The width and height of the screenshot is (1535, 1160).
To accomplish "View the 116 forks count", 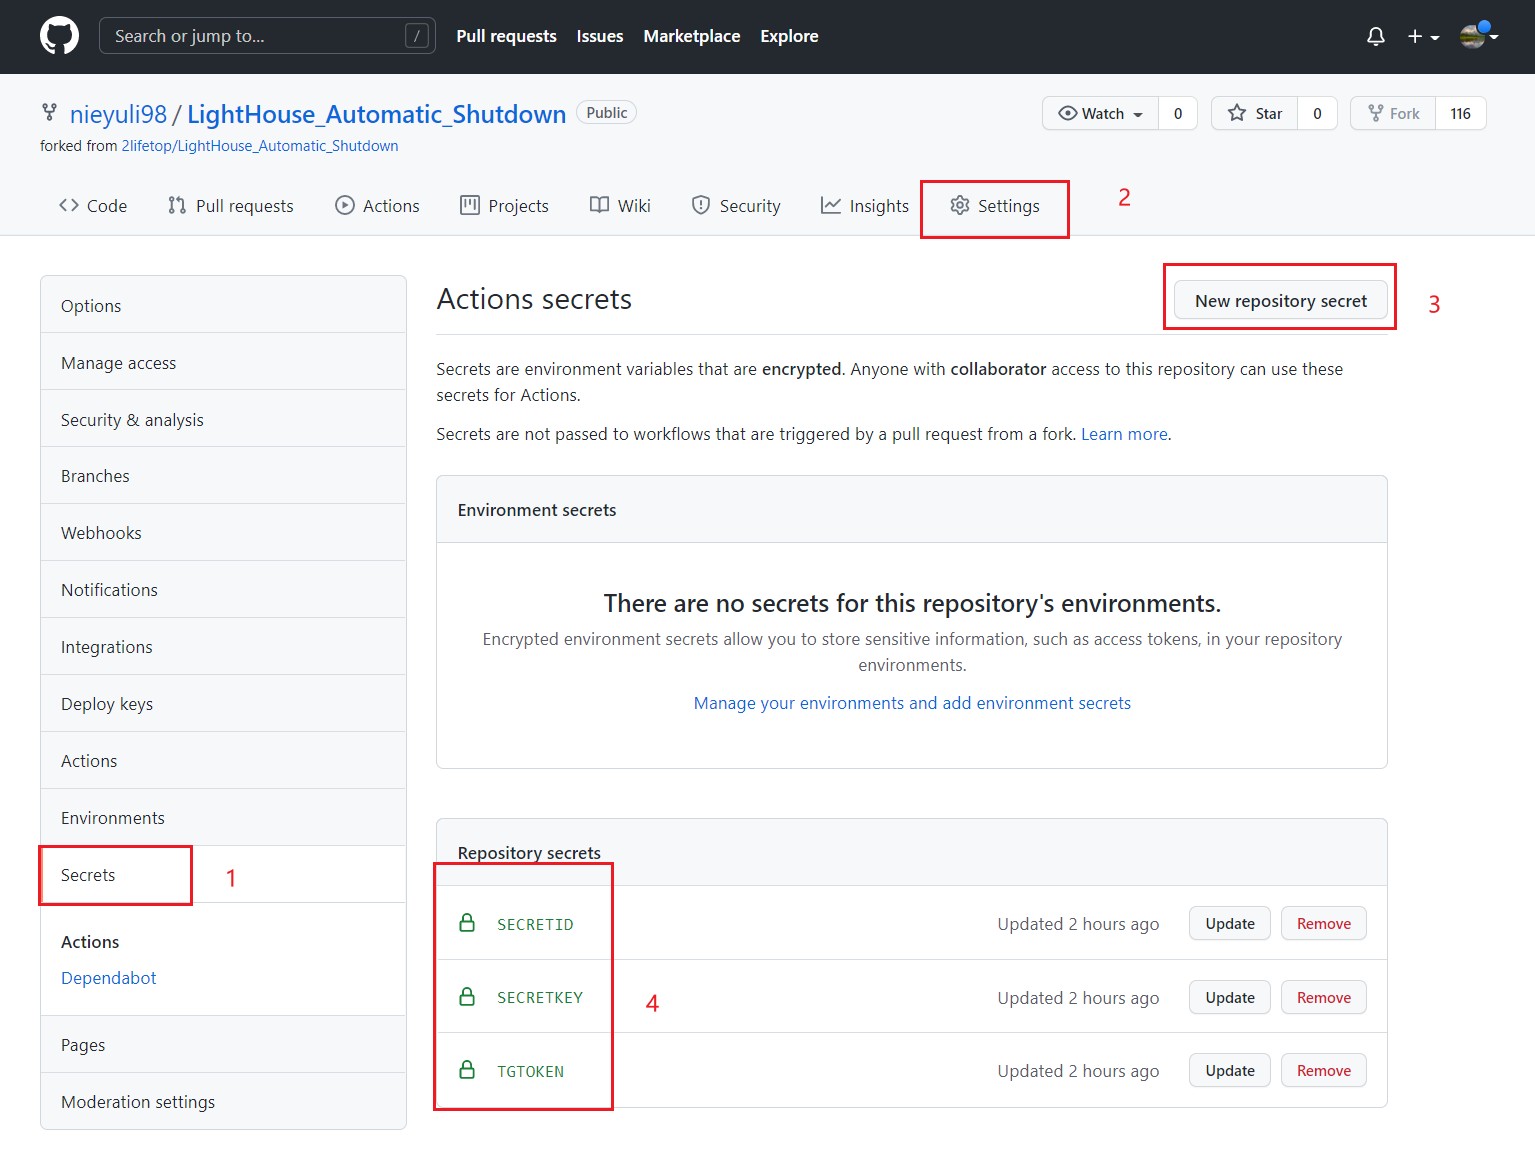I will tap(1461, 113).
